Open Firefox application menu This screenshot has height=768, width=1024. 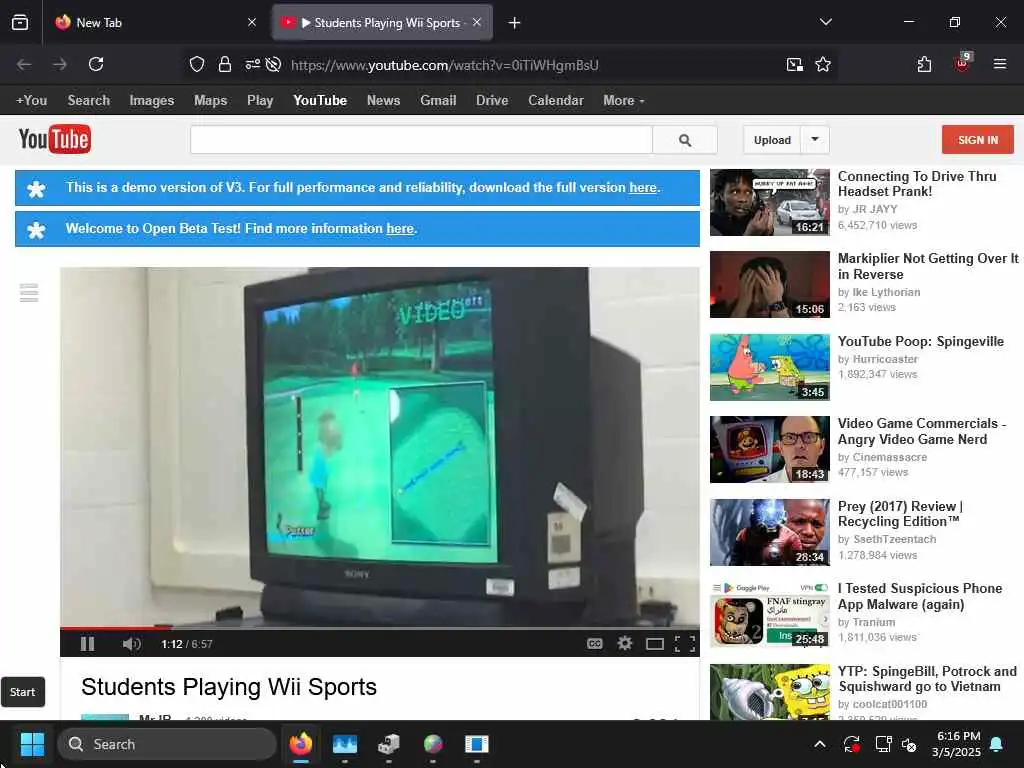tap(1000, 64)
